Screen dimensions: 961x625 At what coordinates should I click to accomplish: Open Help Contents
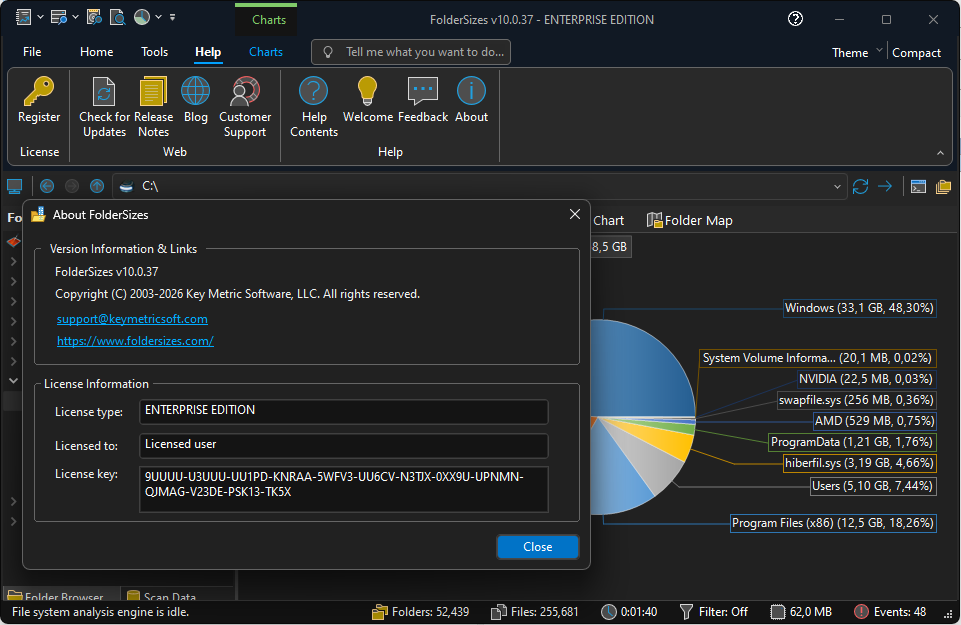coord(314,107)
